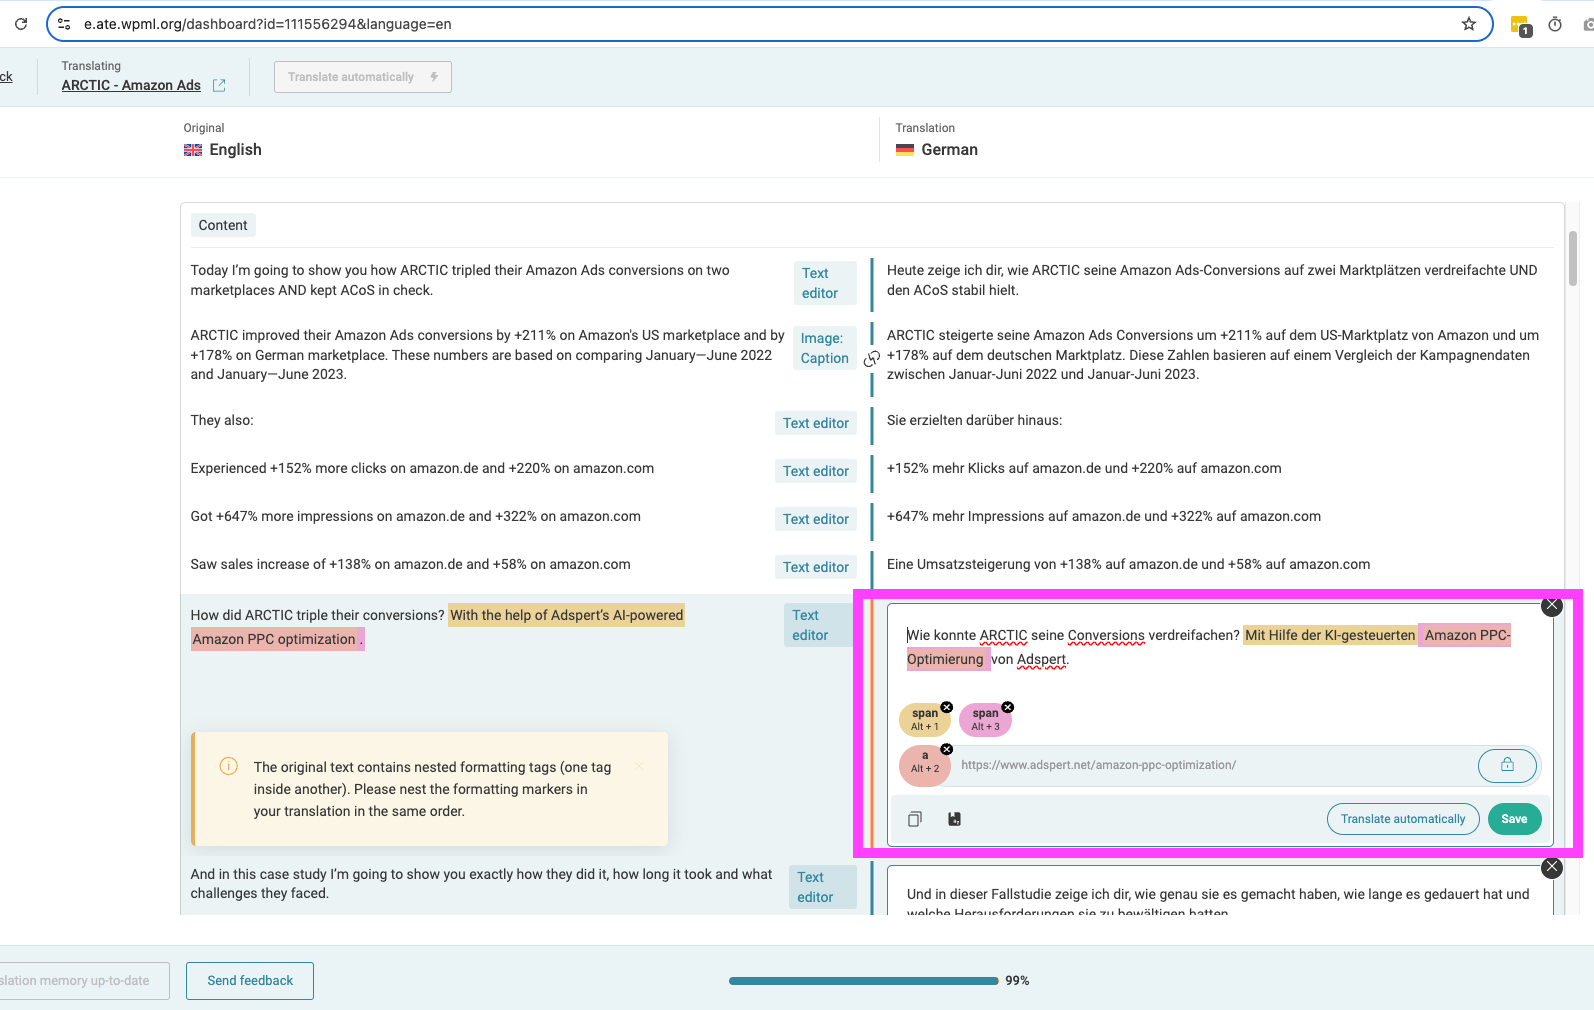The width and height of the screenshot is (1594, 1010).
Task: Click inside the German text 'Wie konnte ARCTIC' editor
Action: (1220, 647)
